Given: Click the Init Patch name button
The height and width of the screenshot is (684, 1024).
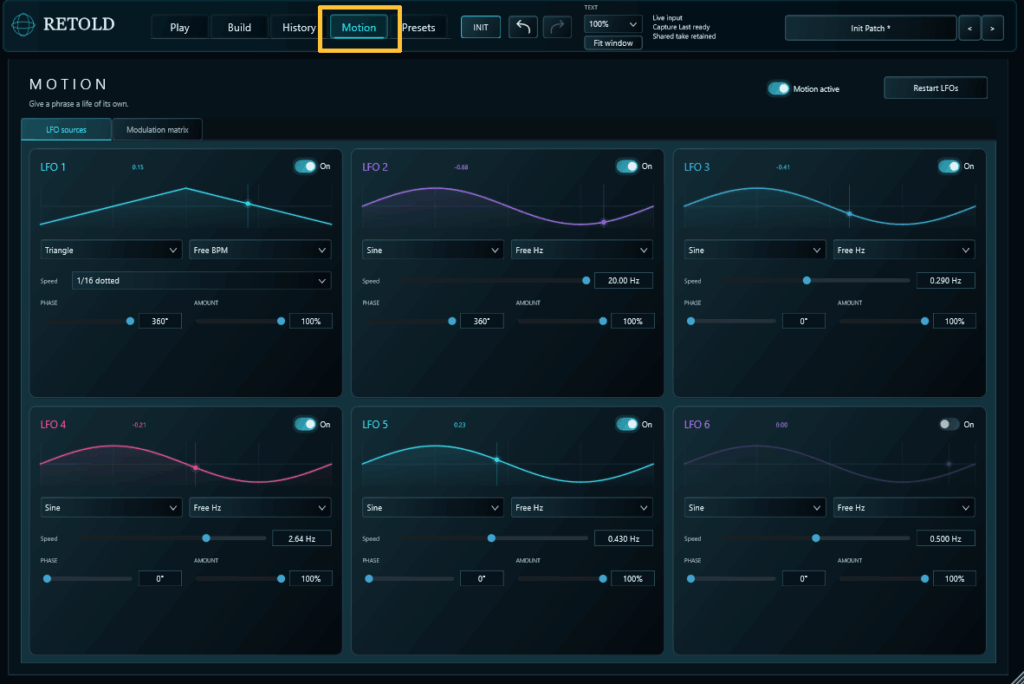Looking at the screenshot, I should 871,28.
